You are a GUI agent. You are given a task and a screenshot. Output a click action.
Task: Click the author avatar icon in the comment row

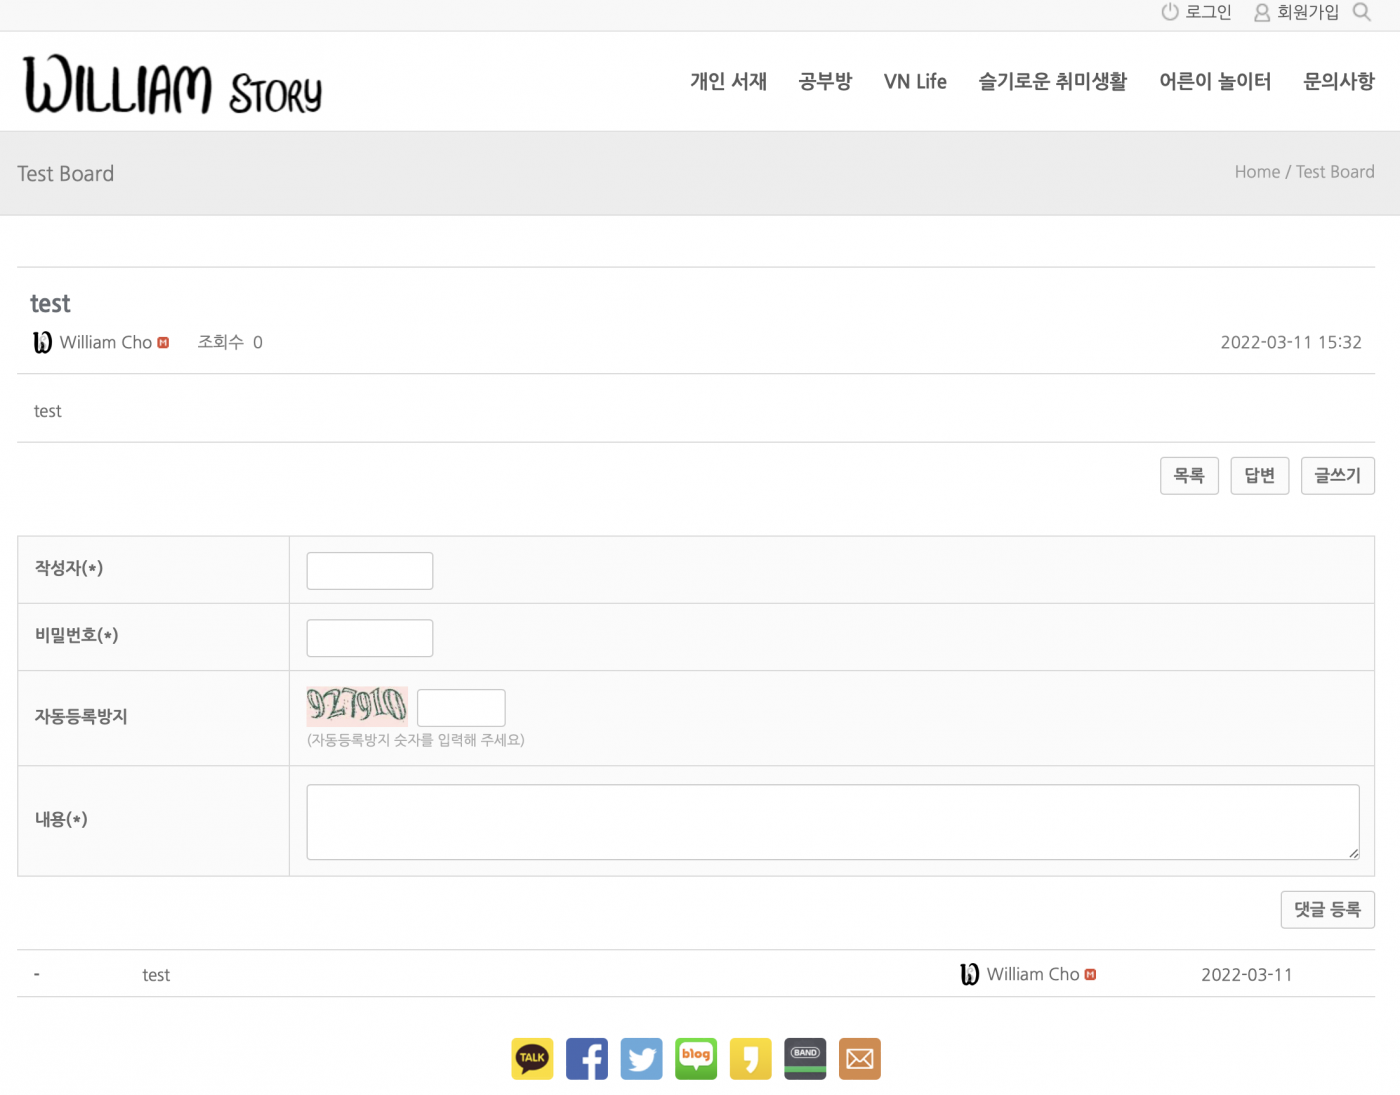(969, 974)
